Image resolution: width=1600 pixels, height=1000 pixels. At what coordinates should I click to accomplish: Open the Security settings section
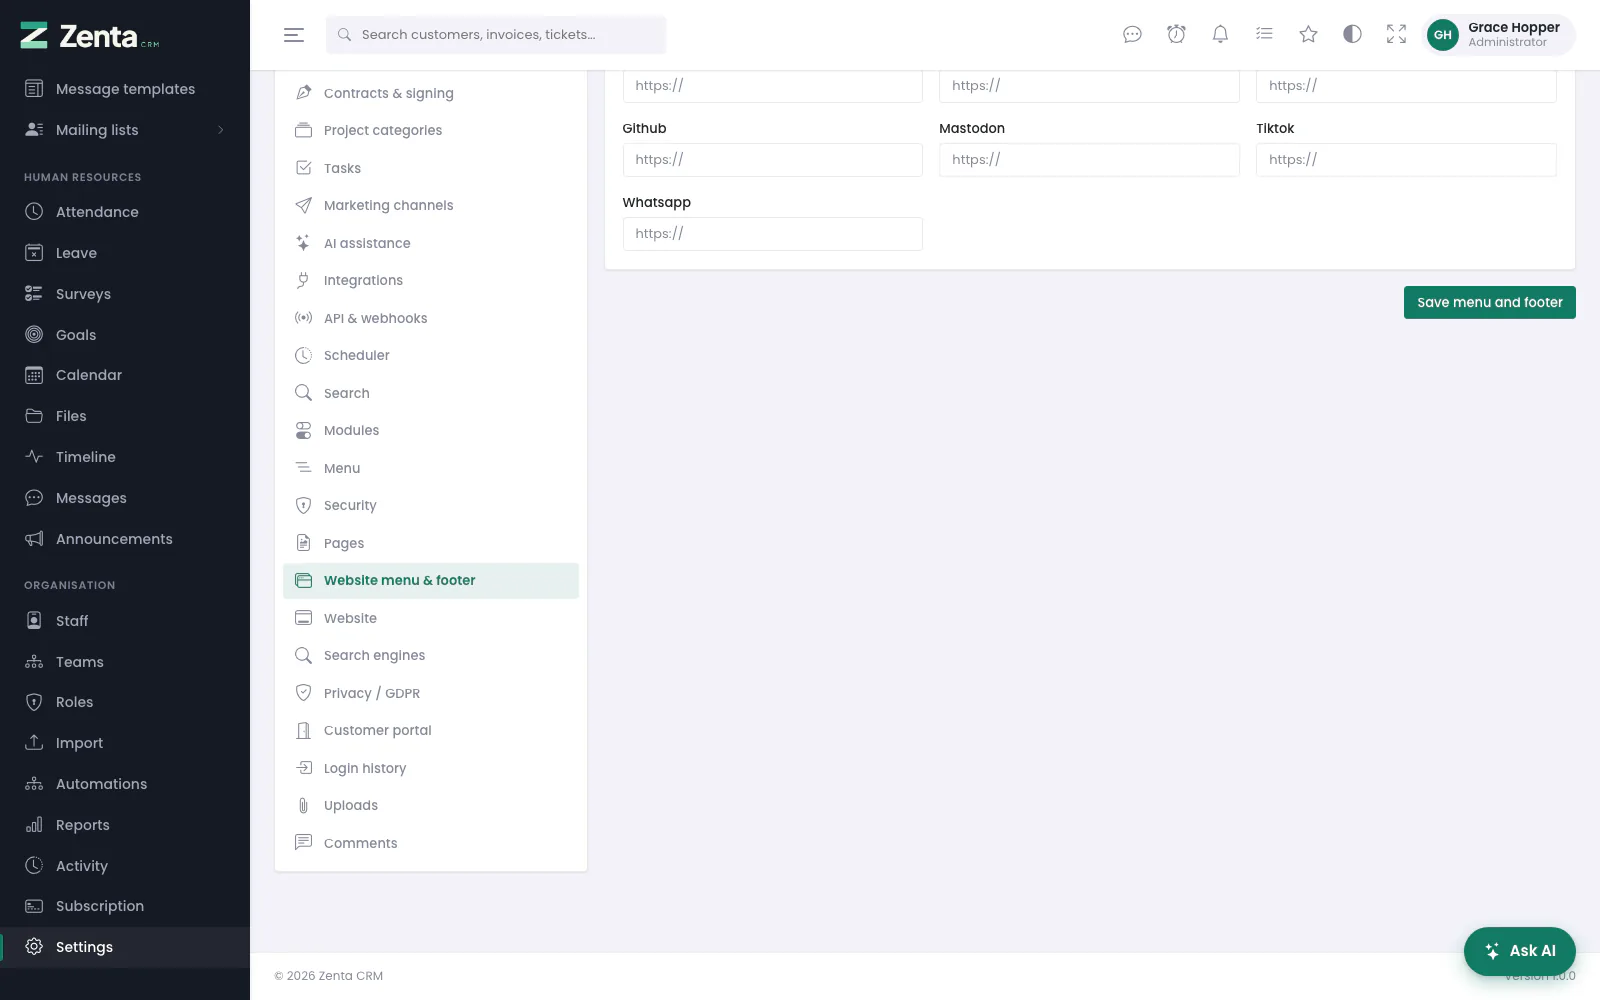pyautogui.click(x=431, y=506)
